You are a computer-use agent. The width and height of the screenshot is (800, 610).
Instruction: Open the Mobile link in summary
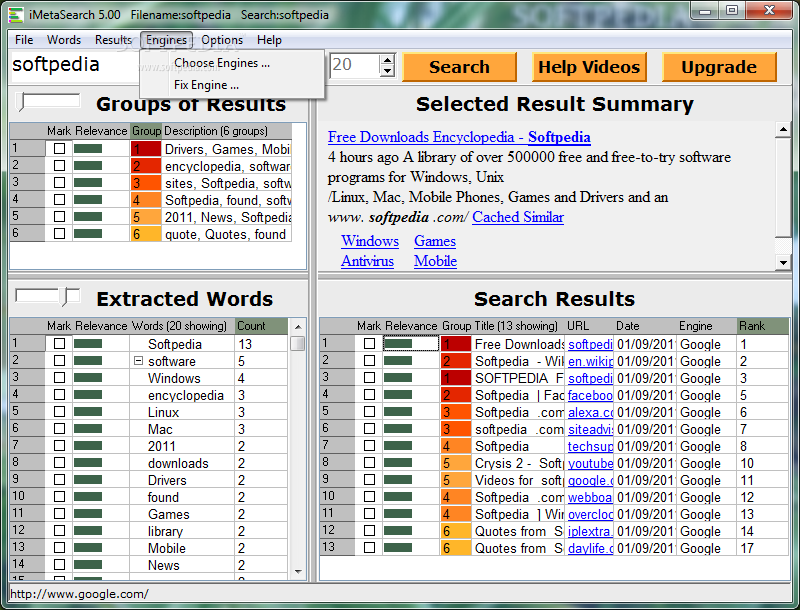435,261
